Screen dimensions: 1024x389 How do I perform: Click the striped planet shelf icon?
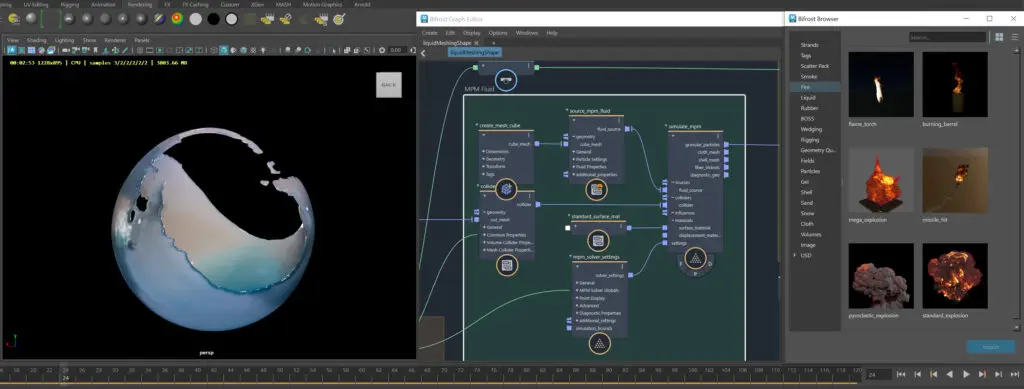tap(159, 19)
